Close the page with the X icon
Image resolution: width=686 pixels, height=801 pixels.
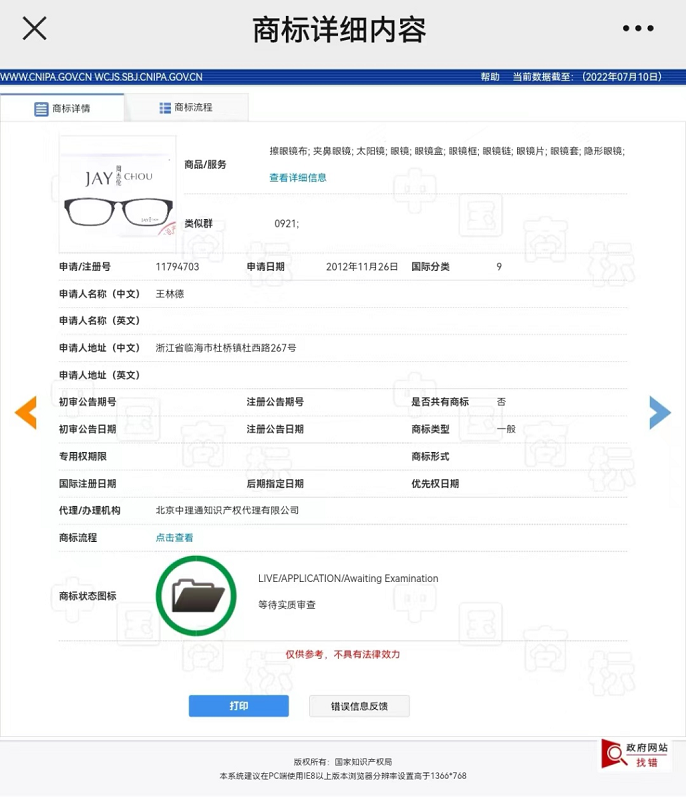pos(34,29)
